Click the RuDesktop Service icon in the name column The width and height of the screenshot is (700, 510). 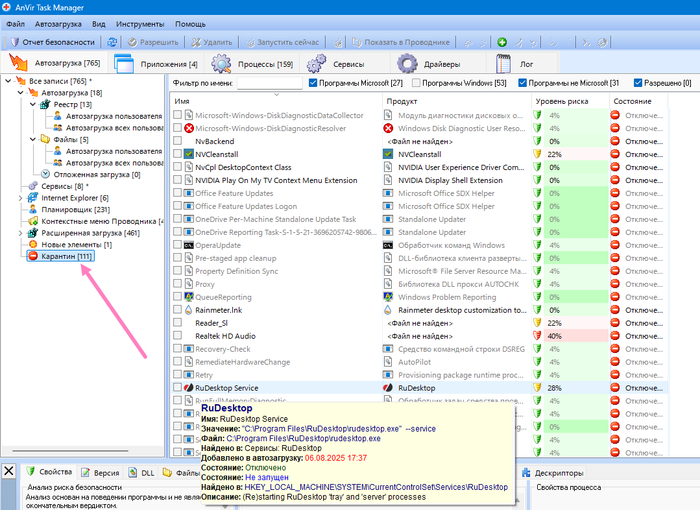(188, 387)
